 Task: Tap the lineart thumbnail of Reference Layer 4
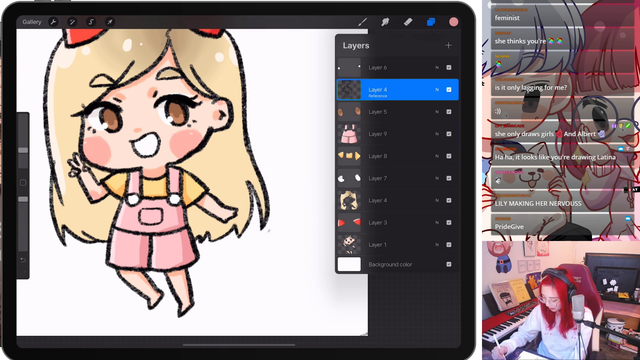click(x=349, y=89)
